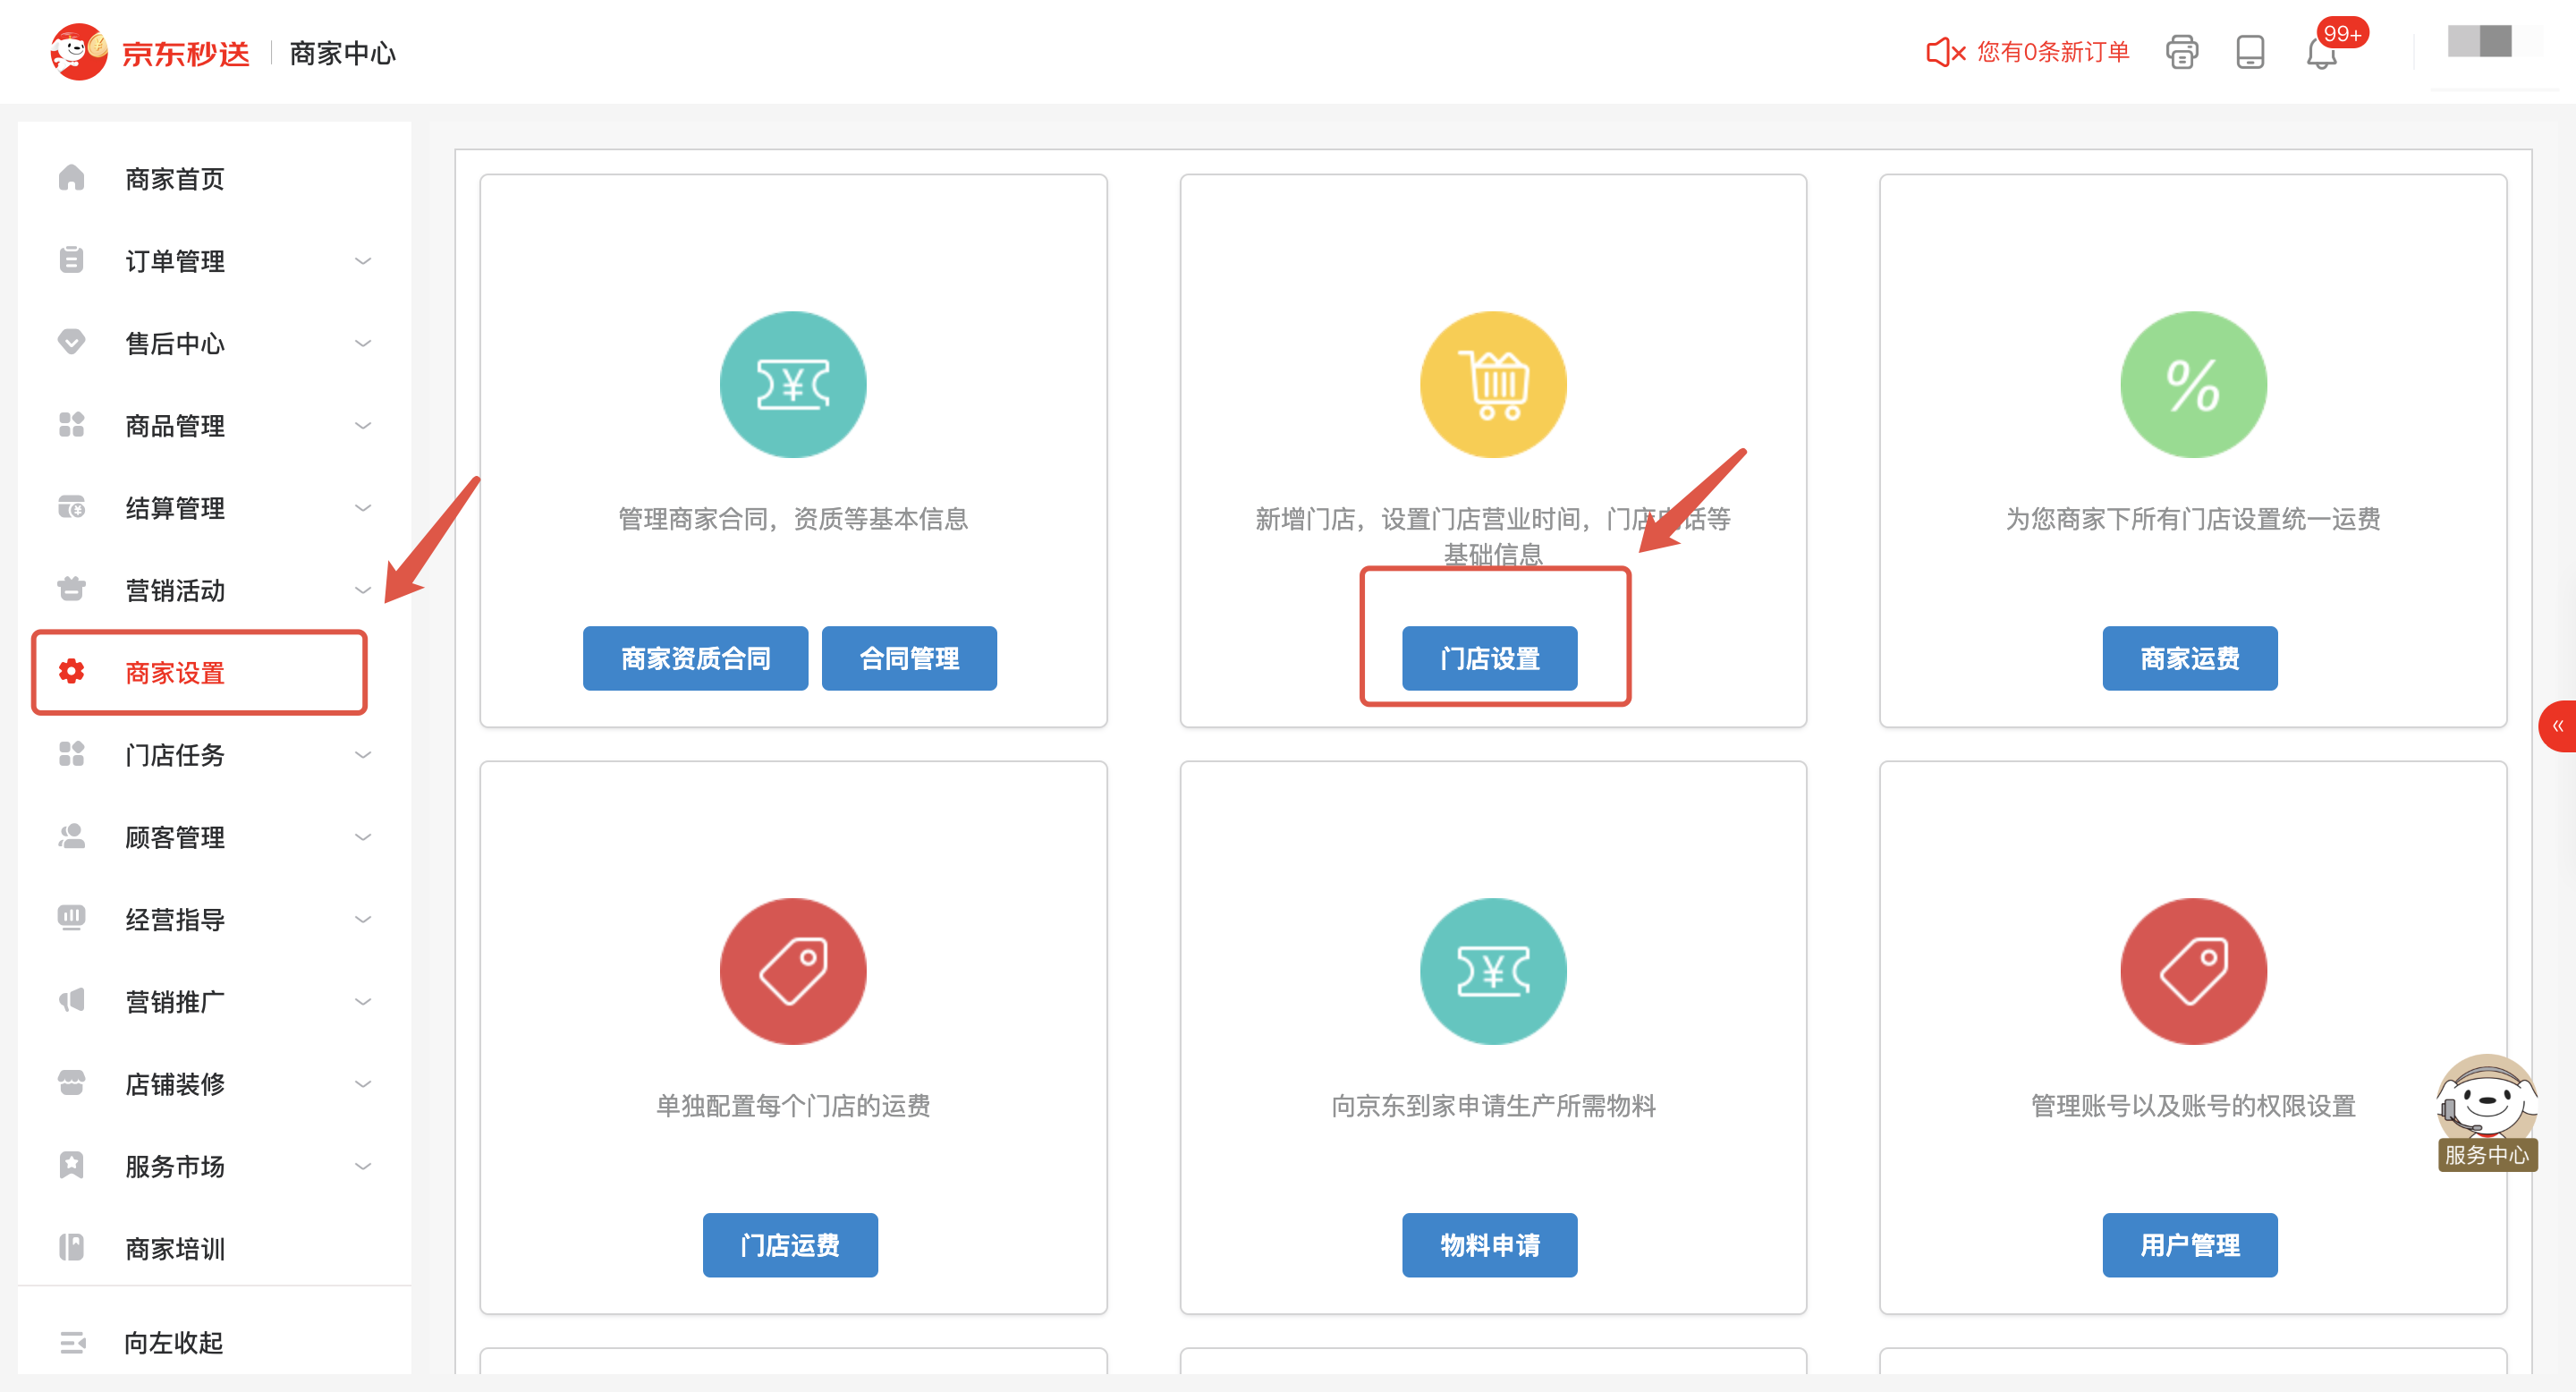Click the book icon beside 商家培训
The image size is (2576, 1392).
pyautogui.click(x=71, y=1247)
